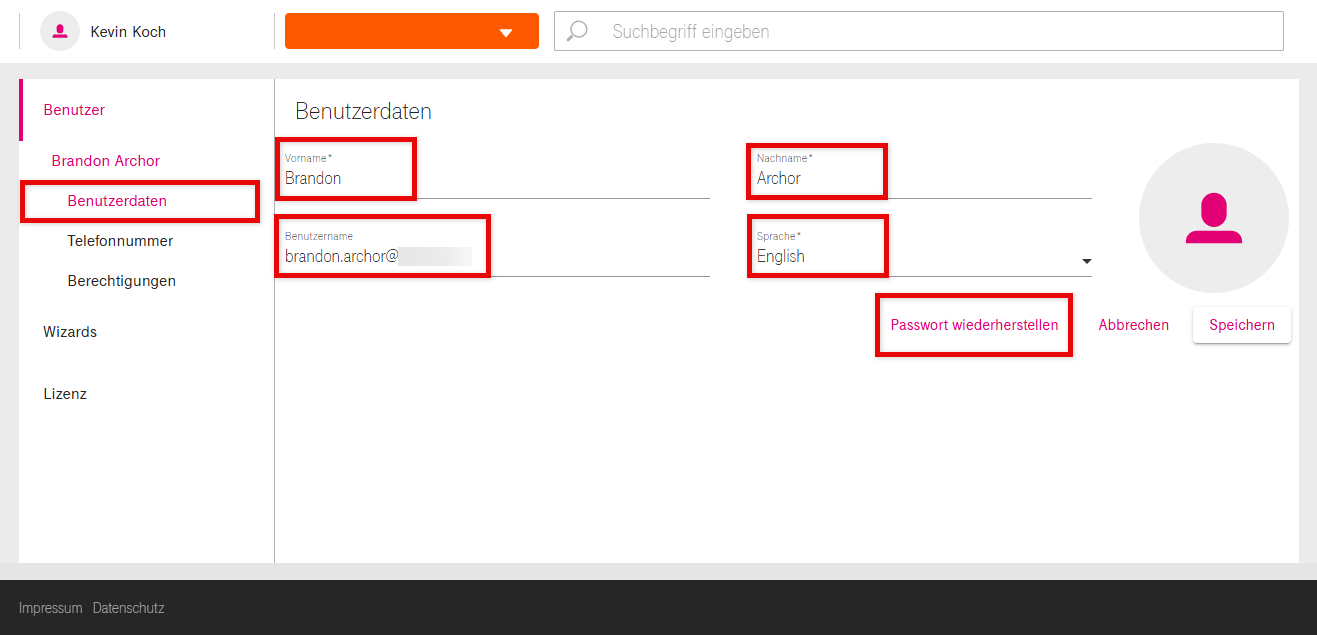Open the Benutzer section in the sidebar

74,110
